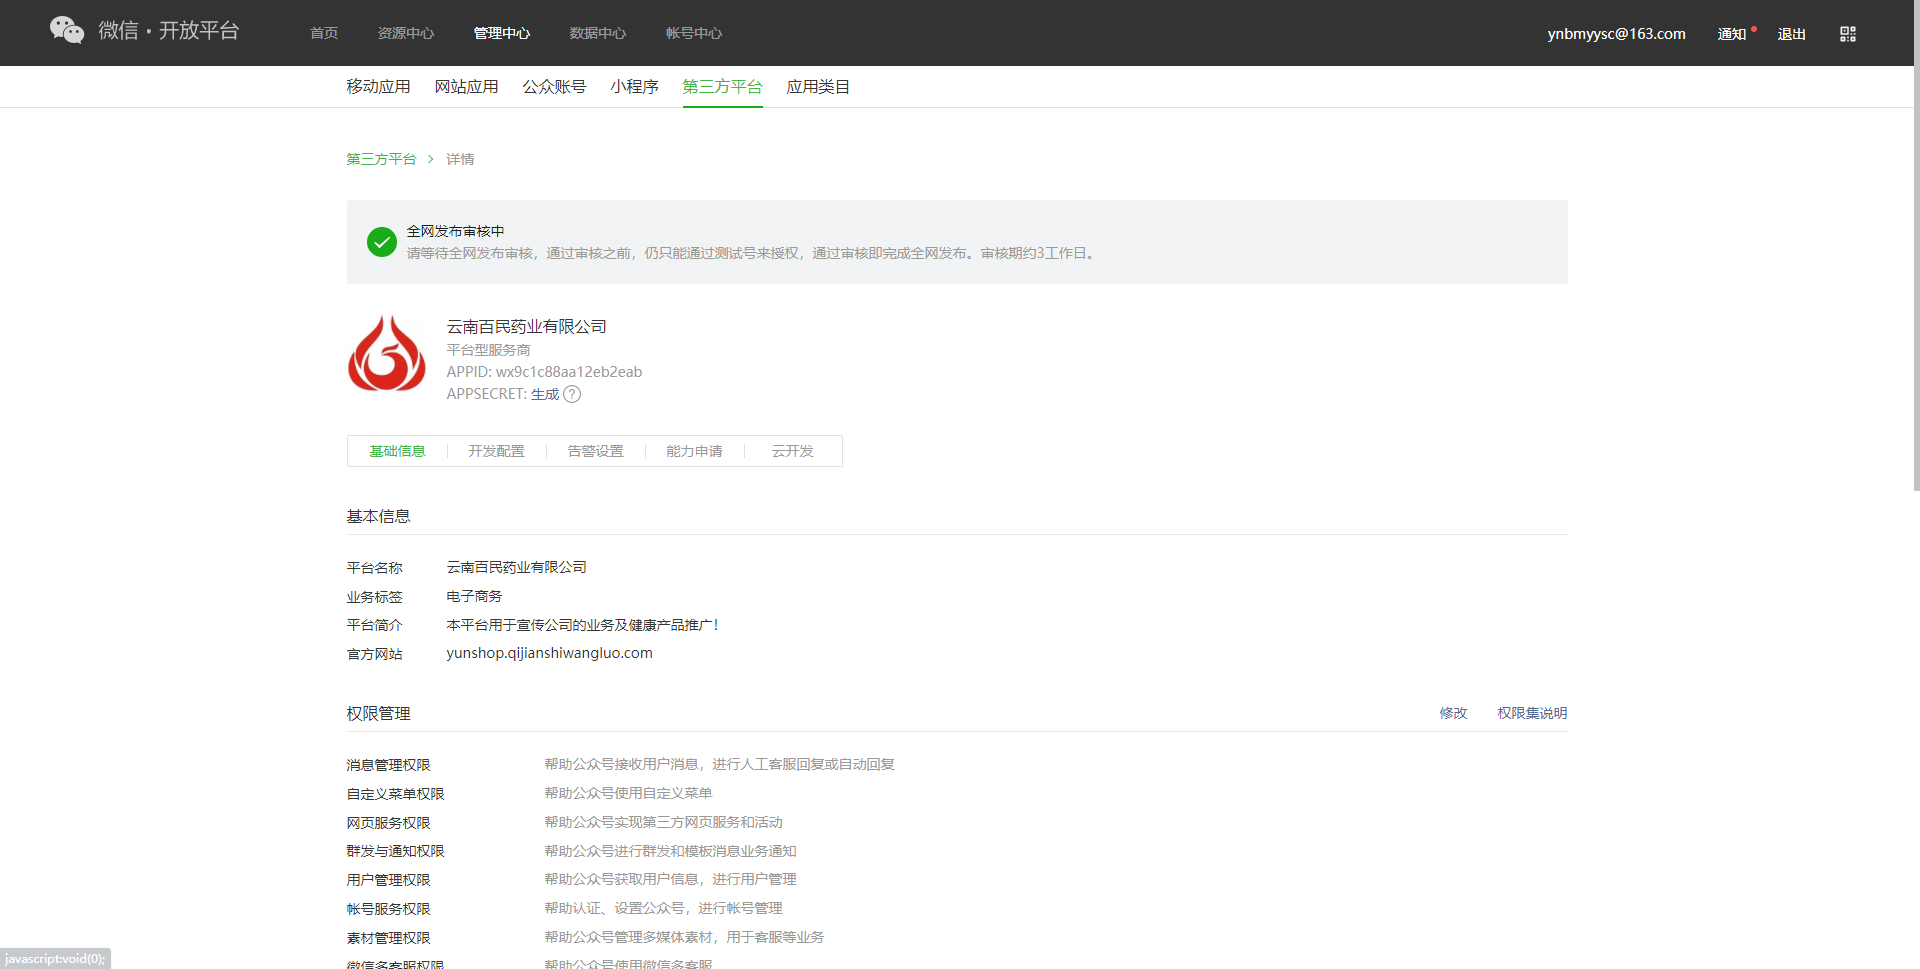Viewport: 1920px width, 969px height.
Task: Click 用户管理权限 permission row label
Action: tap(388, 880)
